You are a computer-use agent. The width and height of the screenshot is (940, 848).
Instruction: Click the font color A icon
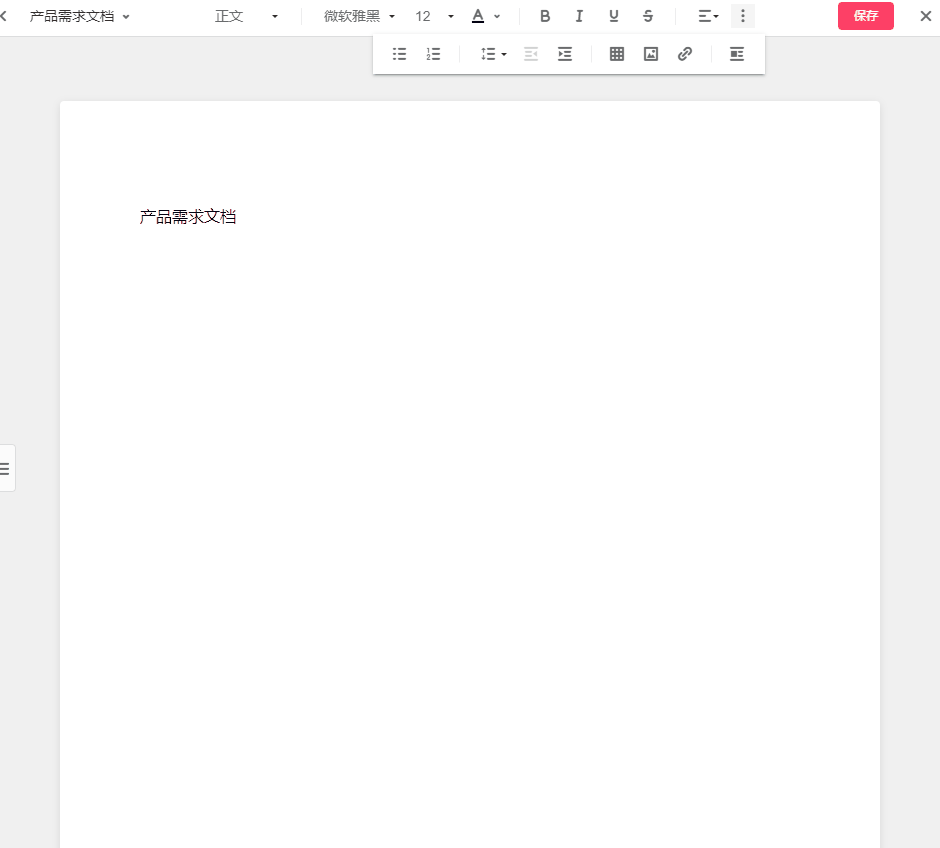coord(478,16)
